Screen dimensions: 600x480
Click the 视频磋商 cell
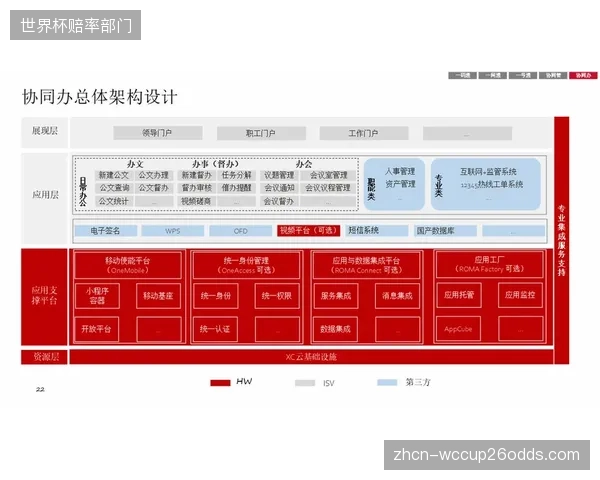point(196,201)
